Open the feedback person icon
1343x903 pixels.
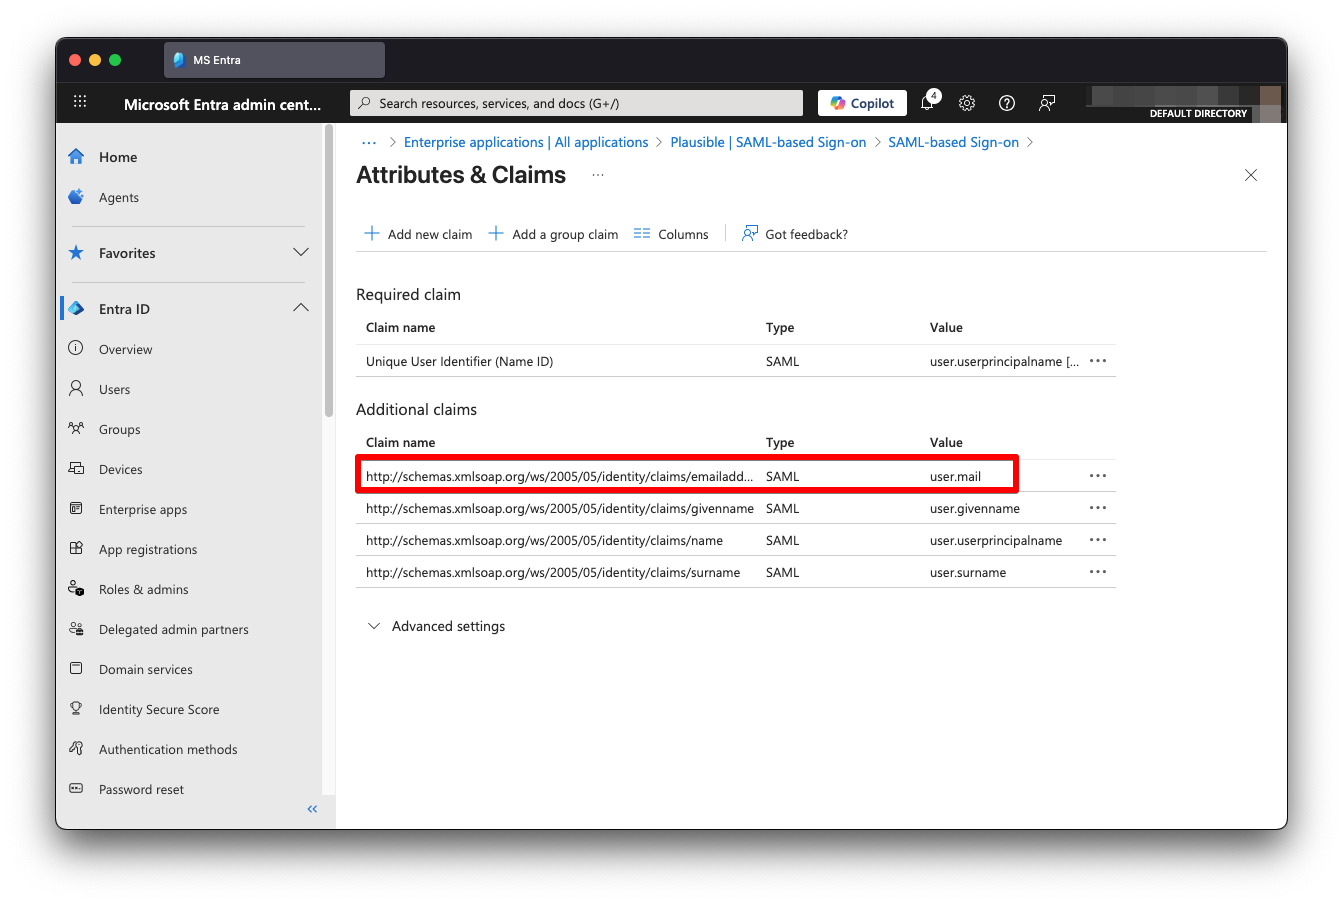click(1046, 103)
